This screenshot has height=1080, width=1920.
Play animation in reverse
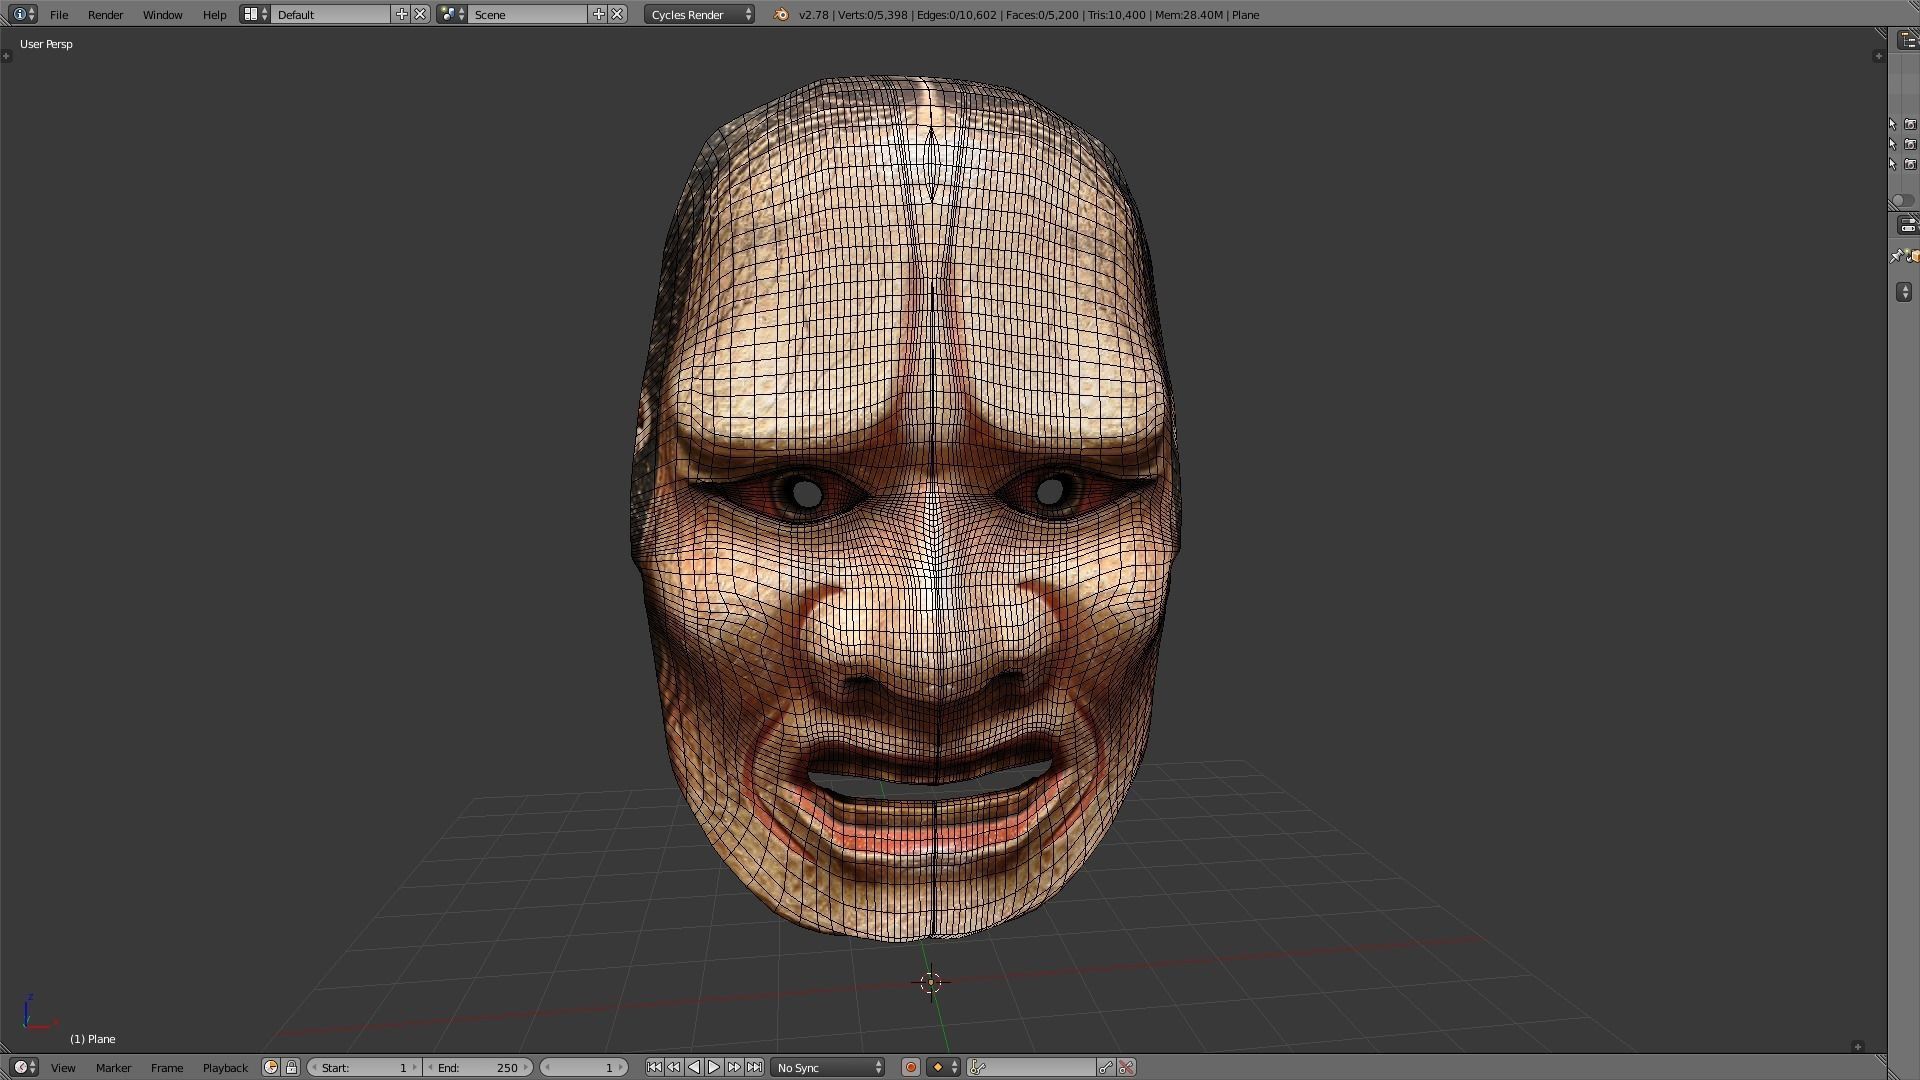tap(694, 1068)
